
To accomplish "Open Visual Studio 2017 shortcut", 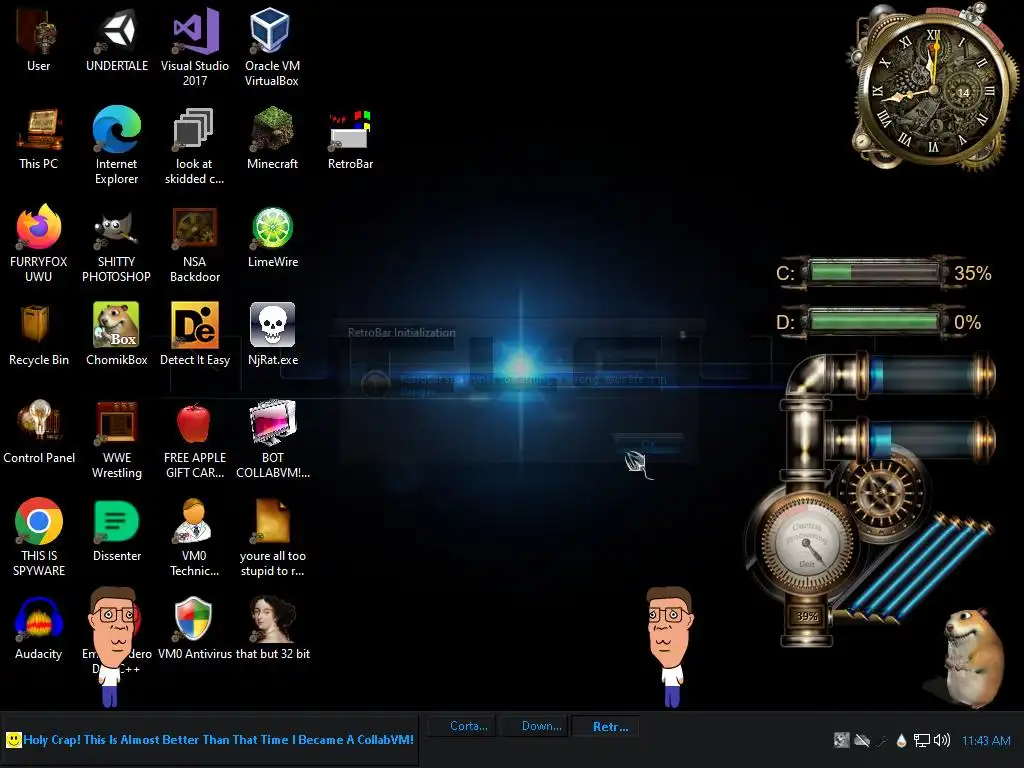I will click(195, 47).
